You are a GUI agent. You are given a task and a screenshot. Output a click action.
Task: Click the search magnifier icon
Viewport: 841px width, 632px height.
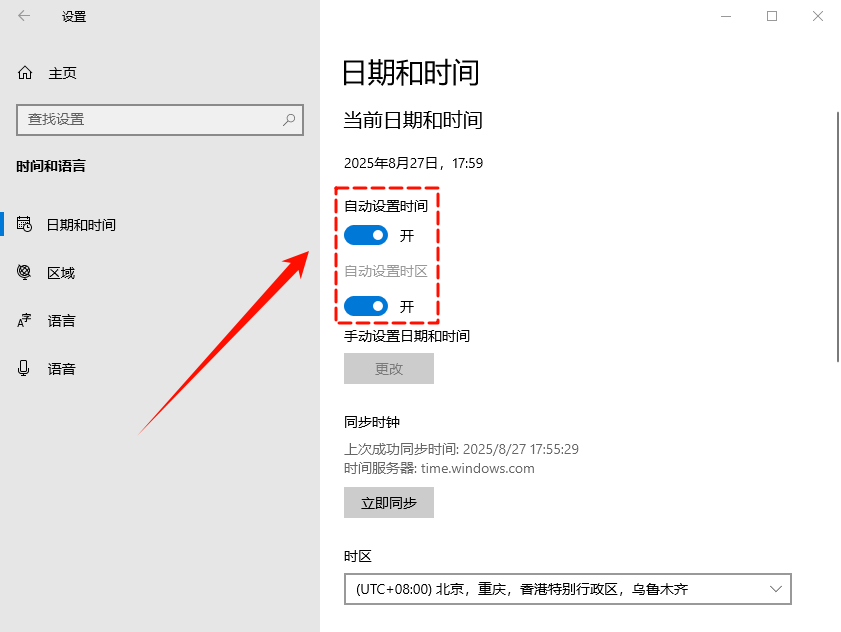click(x=289, y=119)
